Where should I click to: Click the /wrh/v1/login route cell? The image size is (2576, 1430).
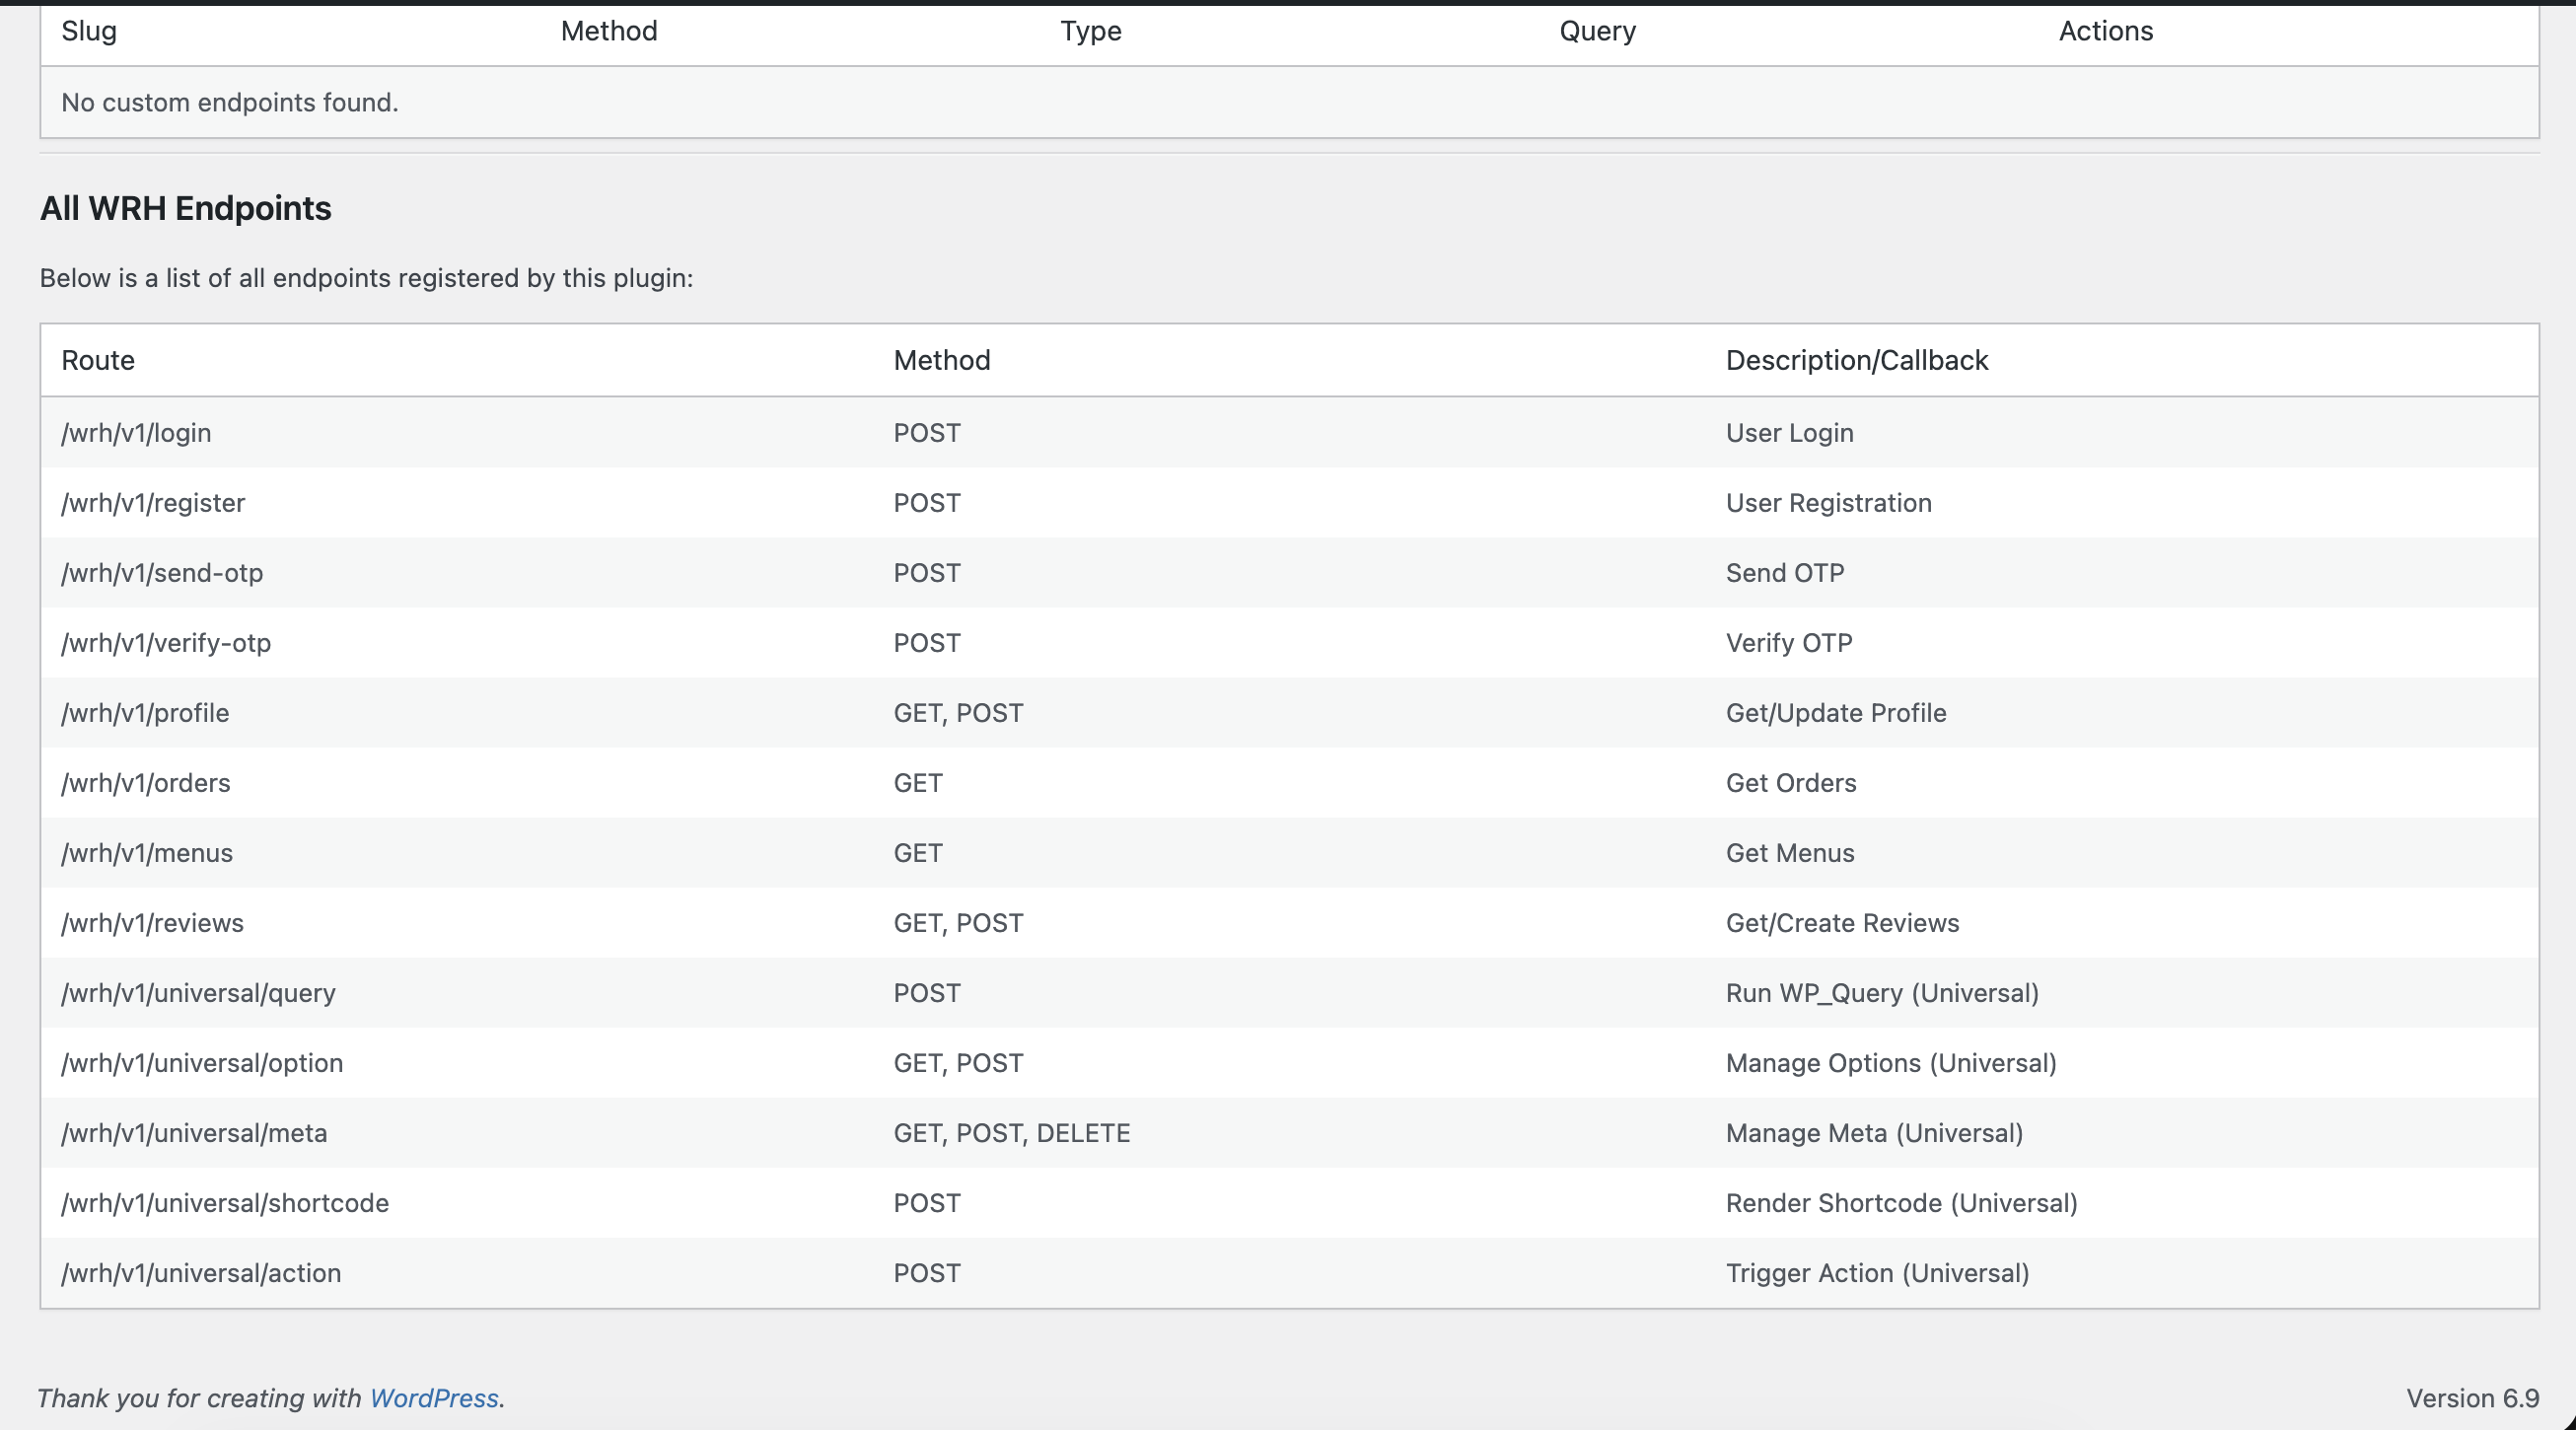(x=136, y=433)
